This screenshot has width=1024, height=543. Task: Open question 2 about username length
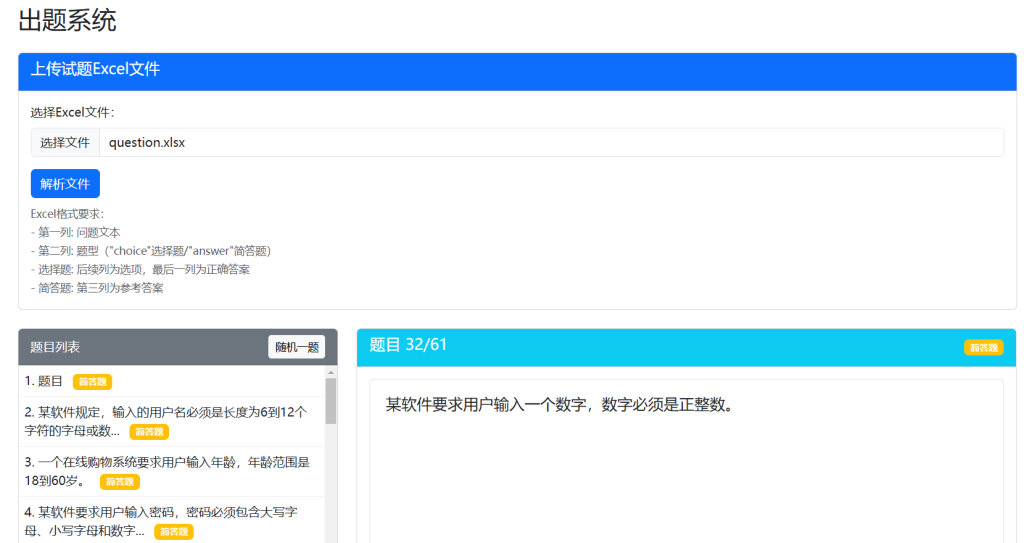point(165,412)
